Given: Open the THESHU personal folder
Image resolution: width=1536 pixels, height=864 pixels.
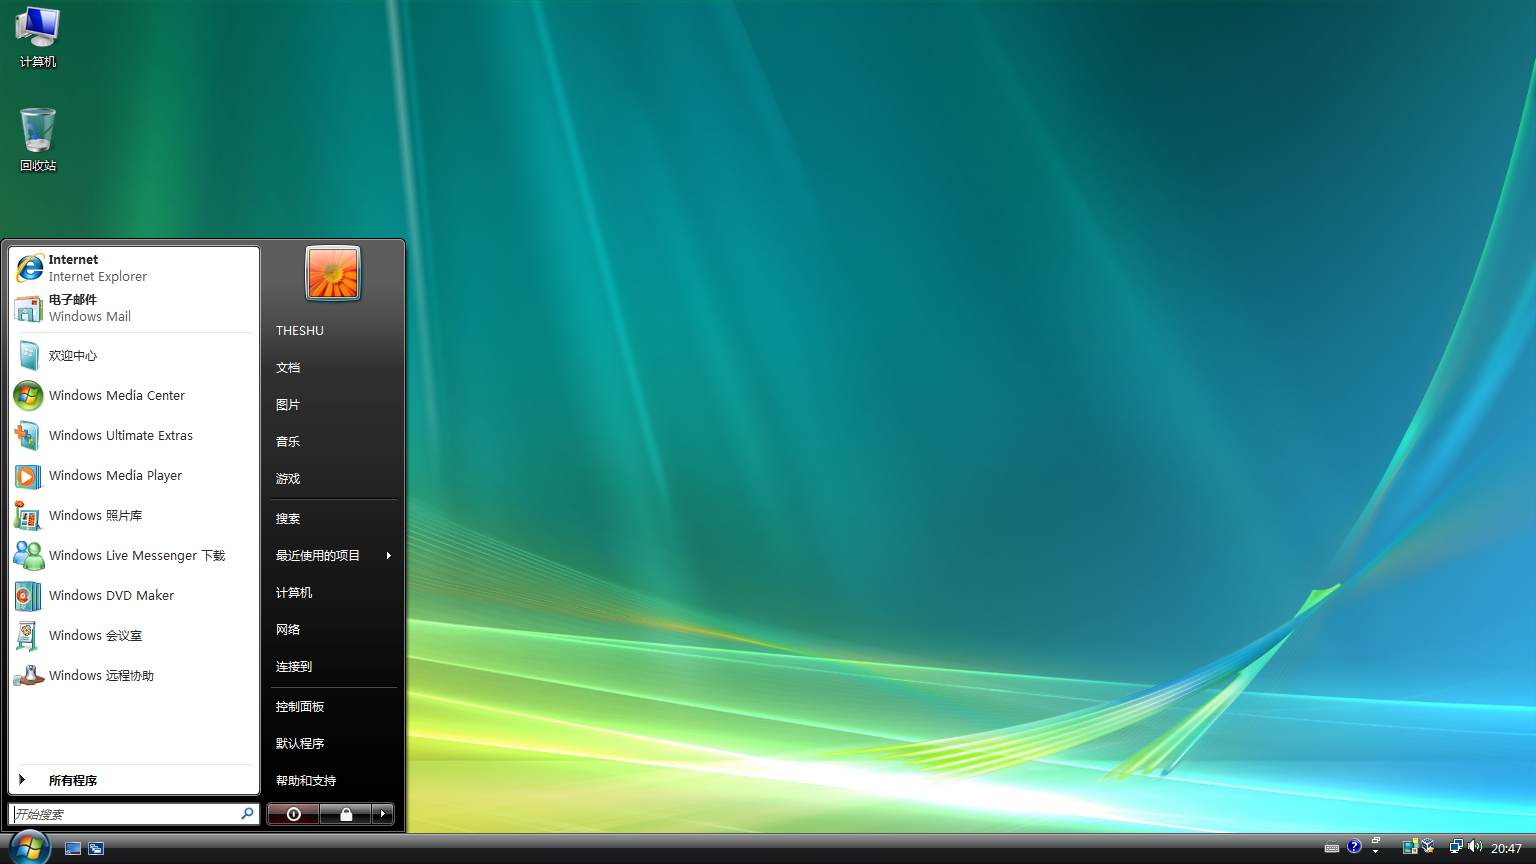Looking at the screenshot, I should pos(333,330).
